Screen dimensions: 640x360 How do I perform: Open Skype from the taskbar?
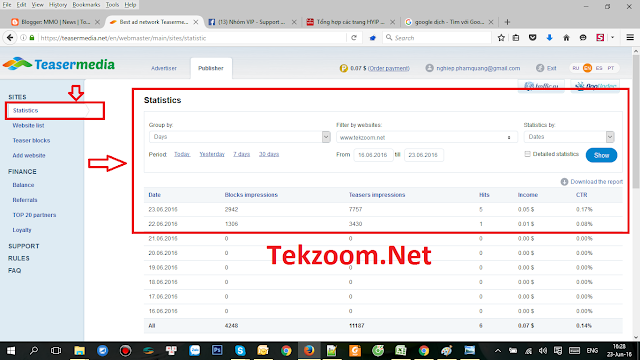click(240, 351)
